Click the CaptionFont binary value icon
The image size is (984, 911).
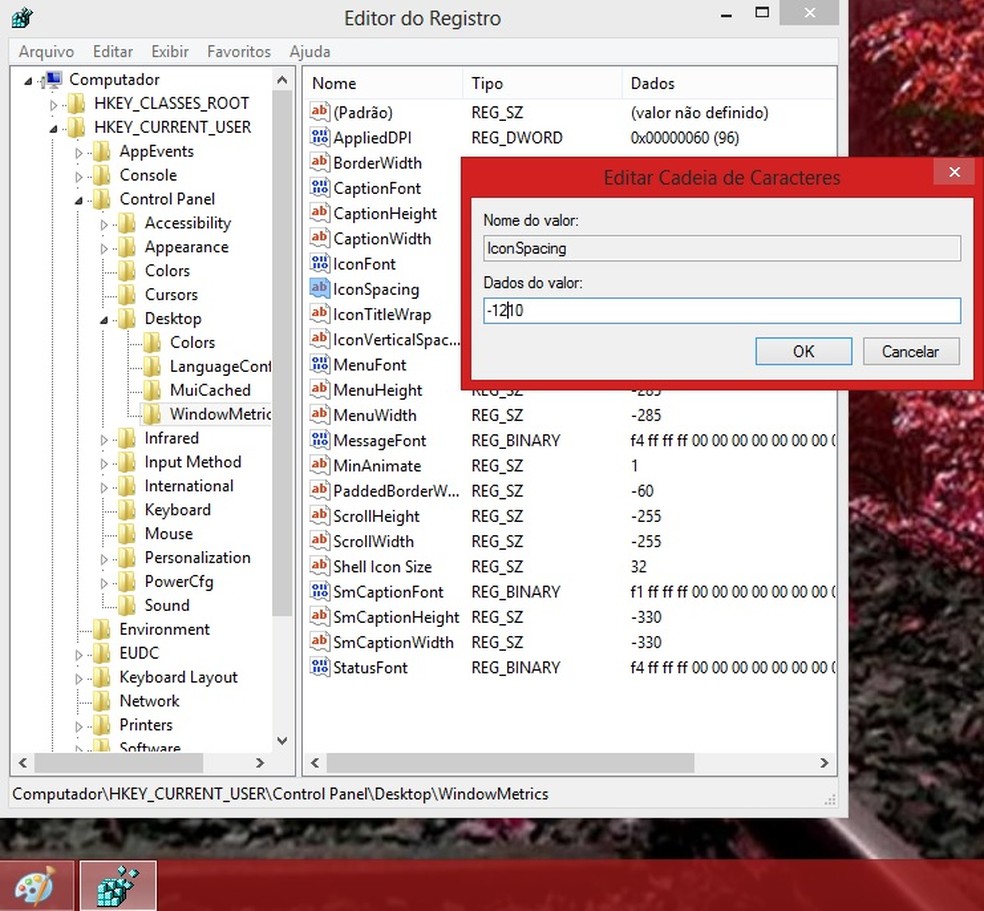point(319,188)
